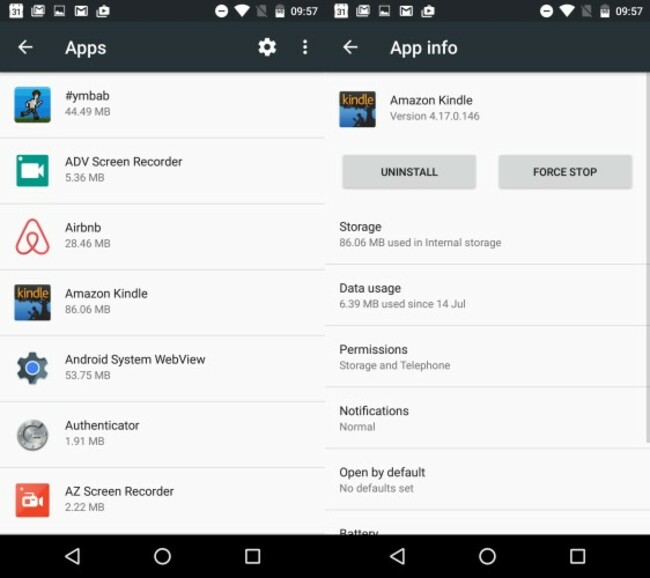Open Apps settings gear icon

pyautogui.click(x=267, y=47)
